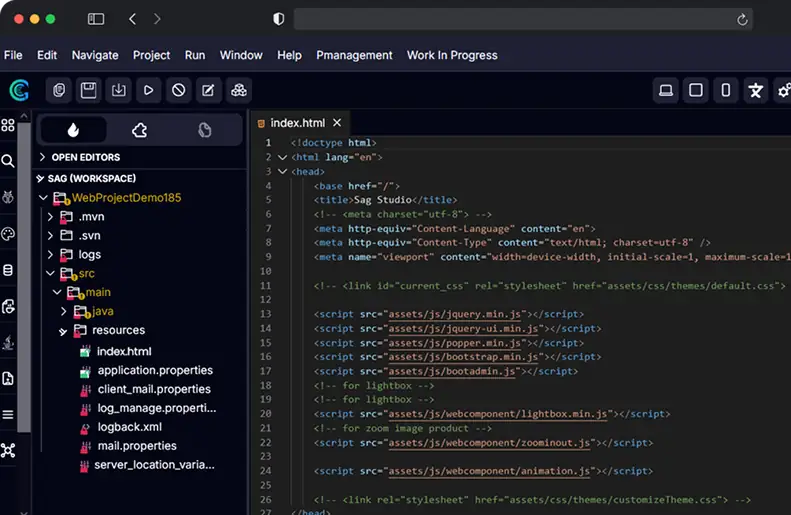Viewport: 791px width, 515px height.
Task: Collapse the resources folder
Action: pos(63,331)
